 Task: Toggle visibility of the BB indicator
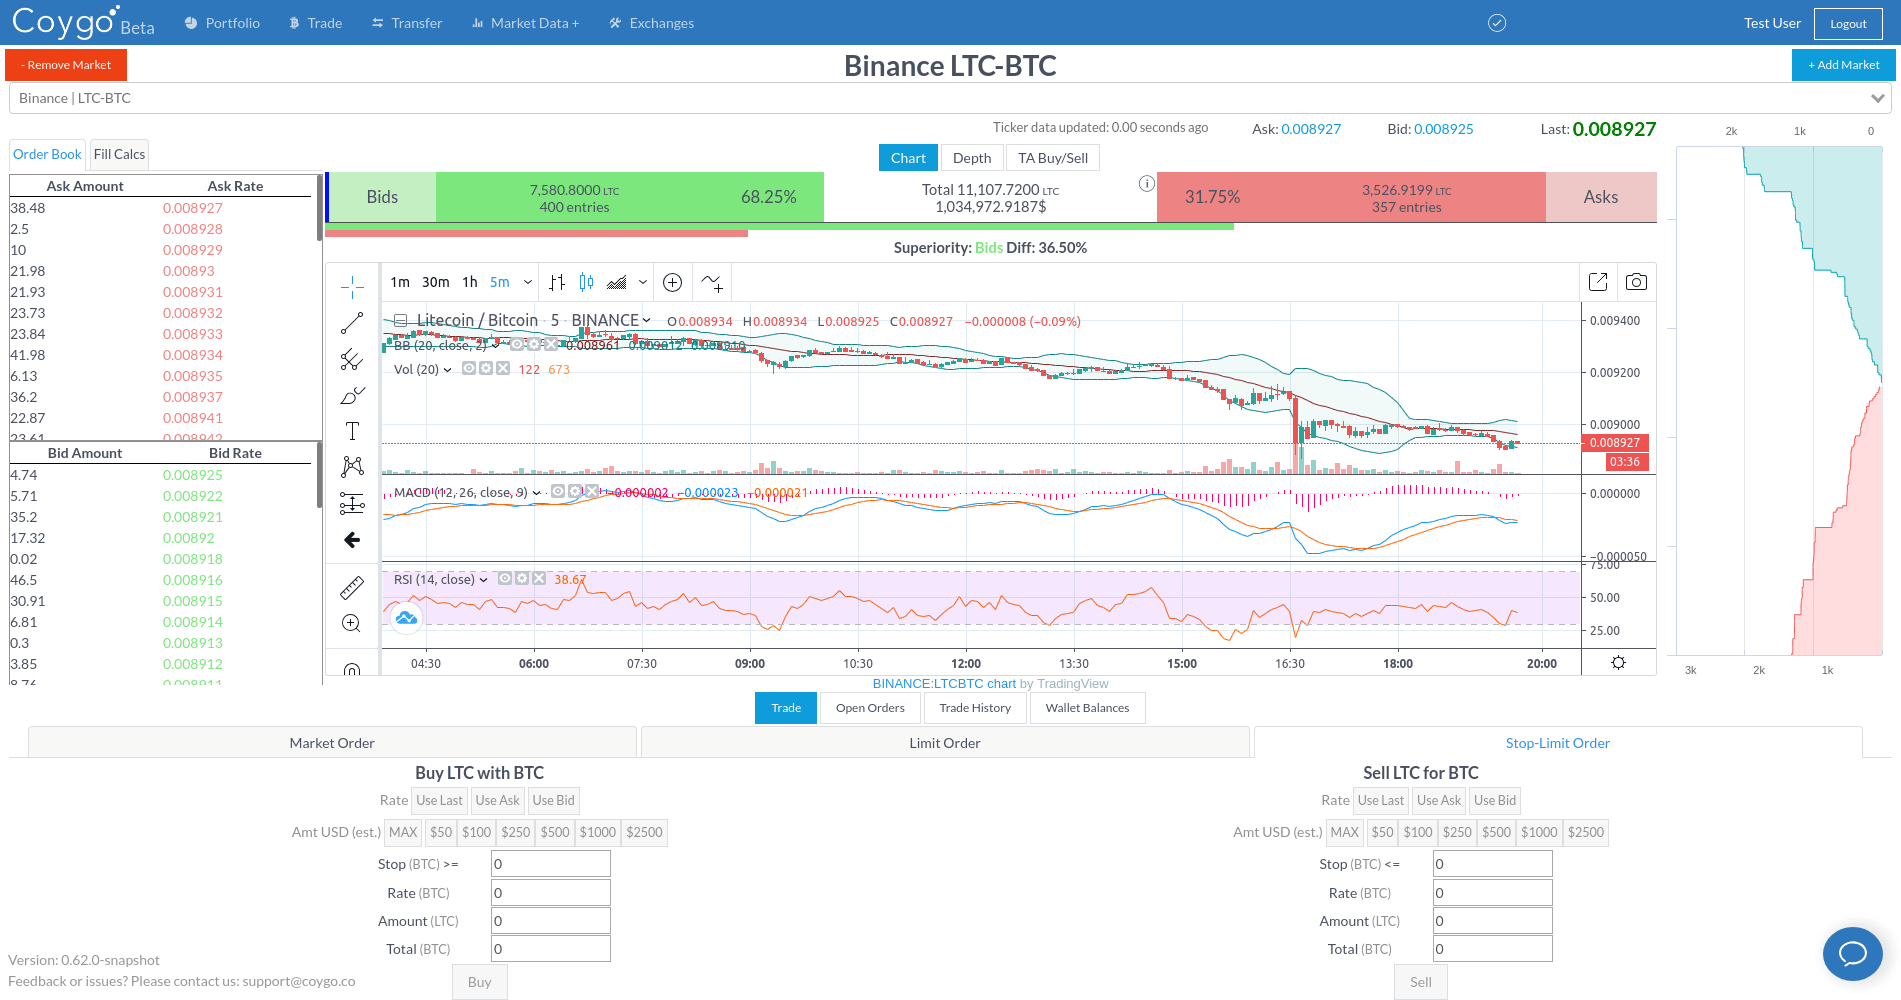pos(517,344)
